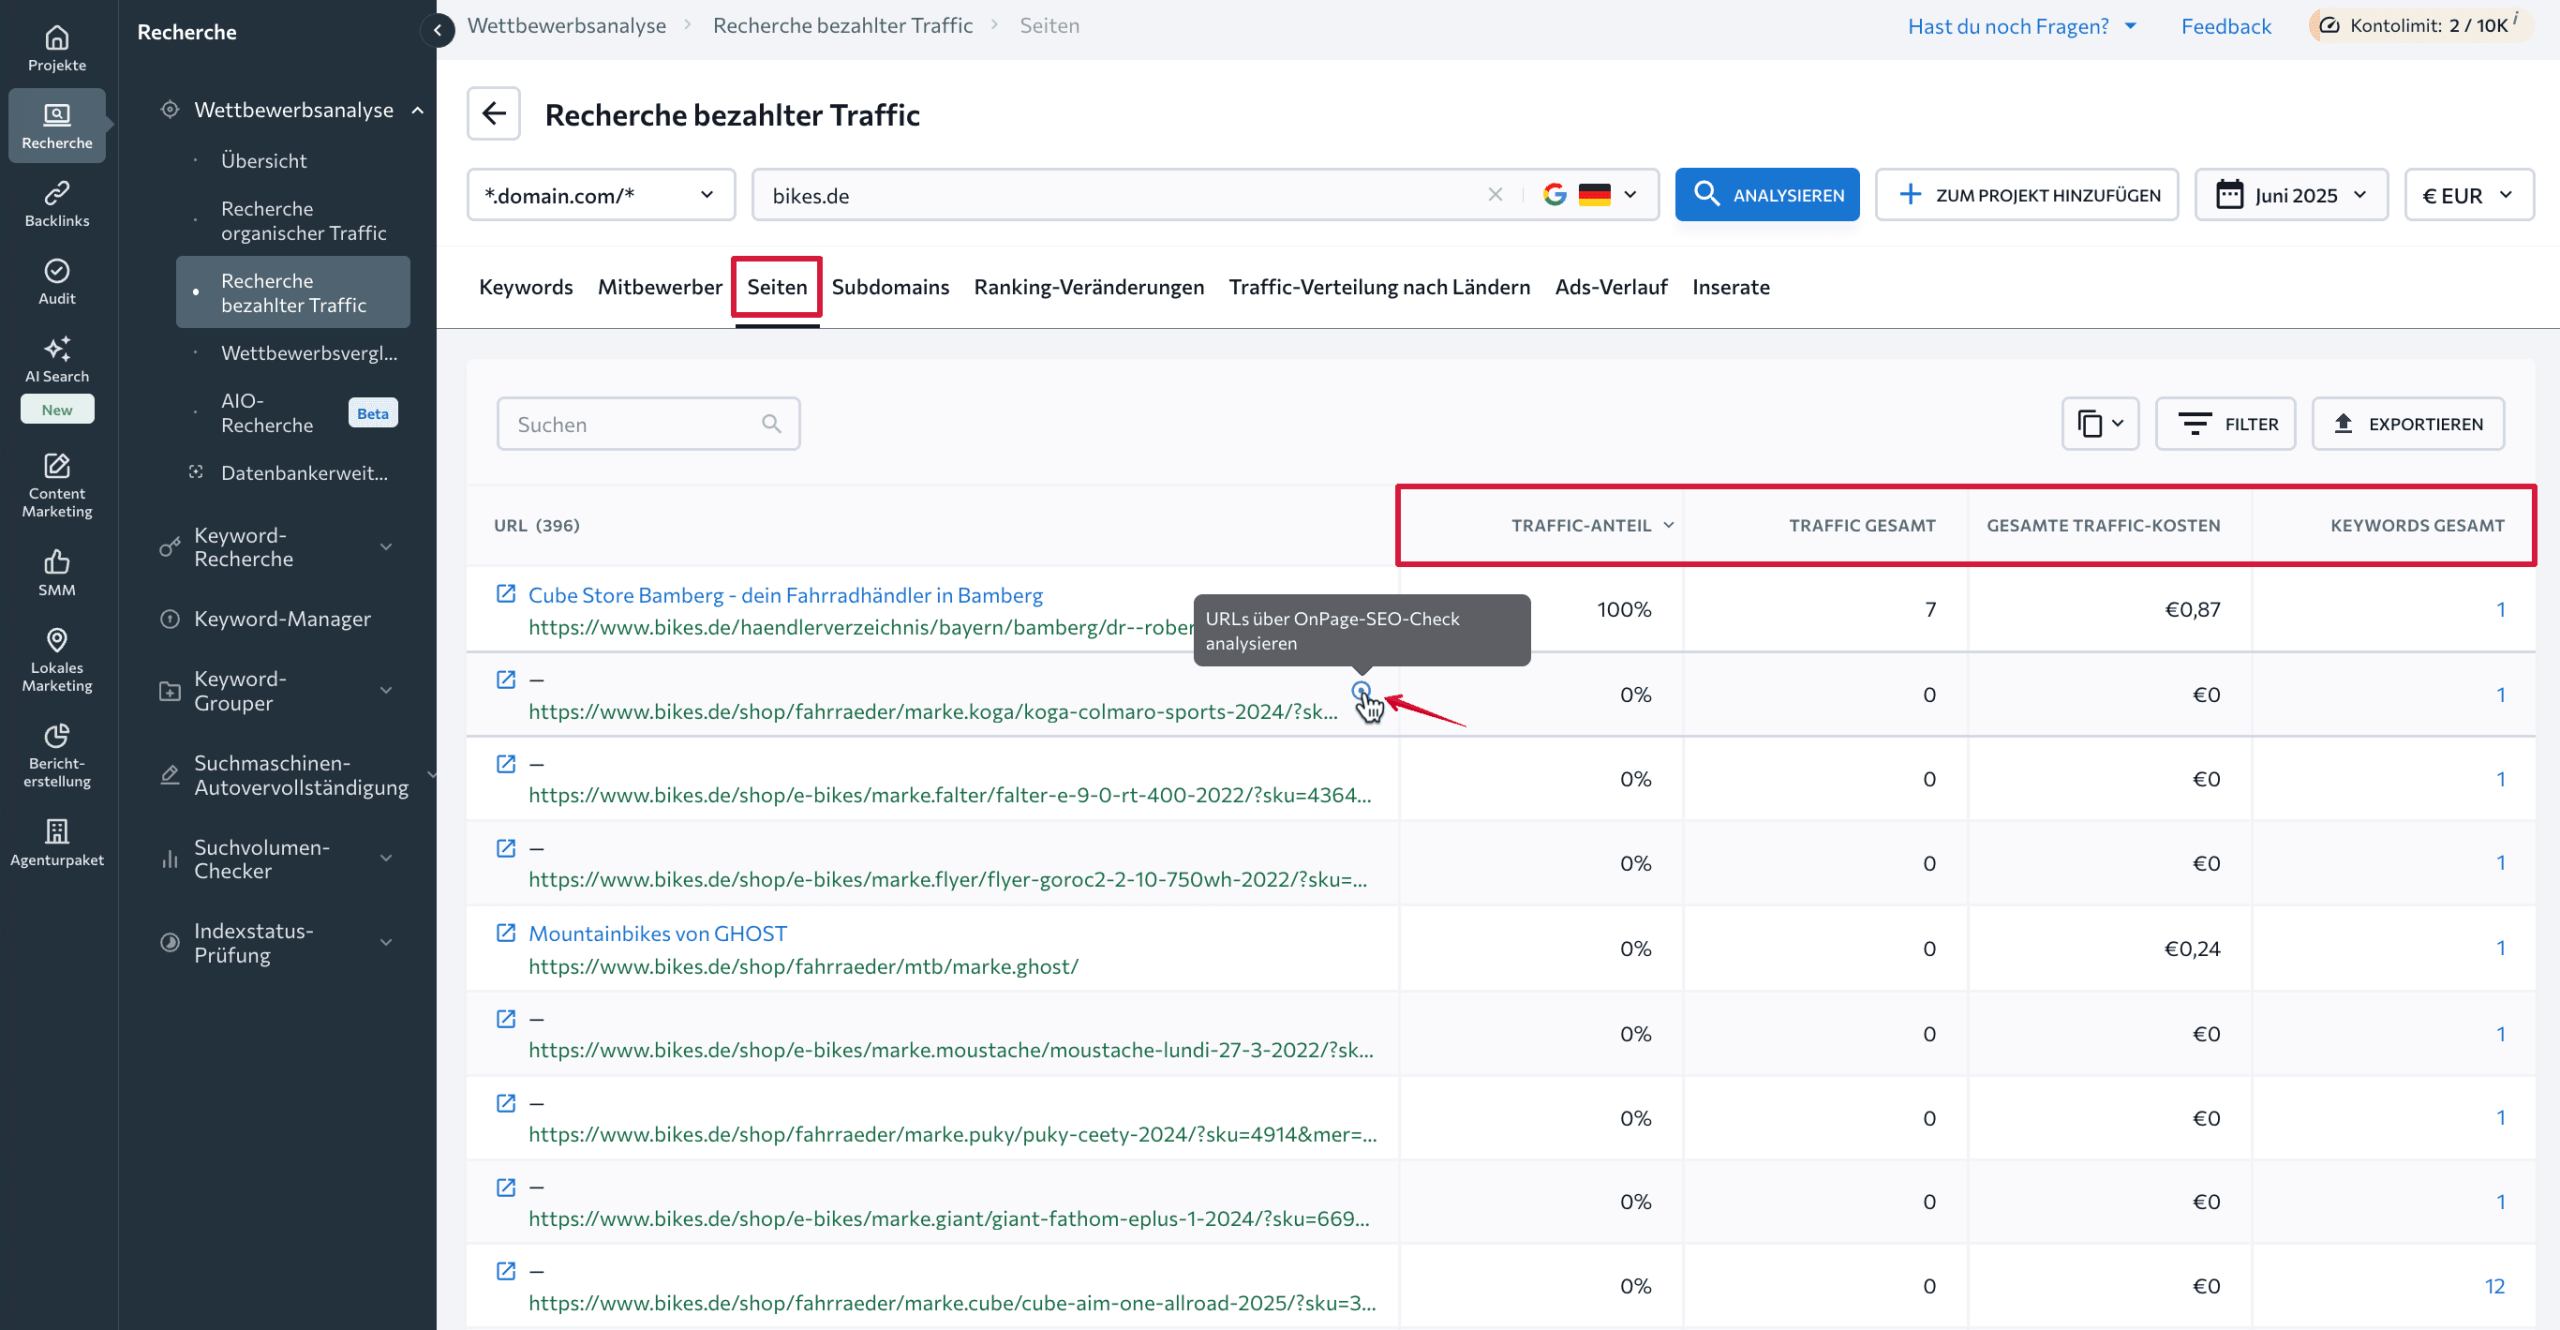Open external link icon for koga-colmaro URL
This screenshot has height=1330, width=2560.
(x=506, y=679)
